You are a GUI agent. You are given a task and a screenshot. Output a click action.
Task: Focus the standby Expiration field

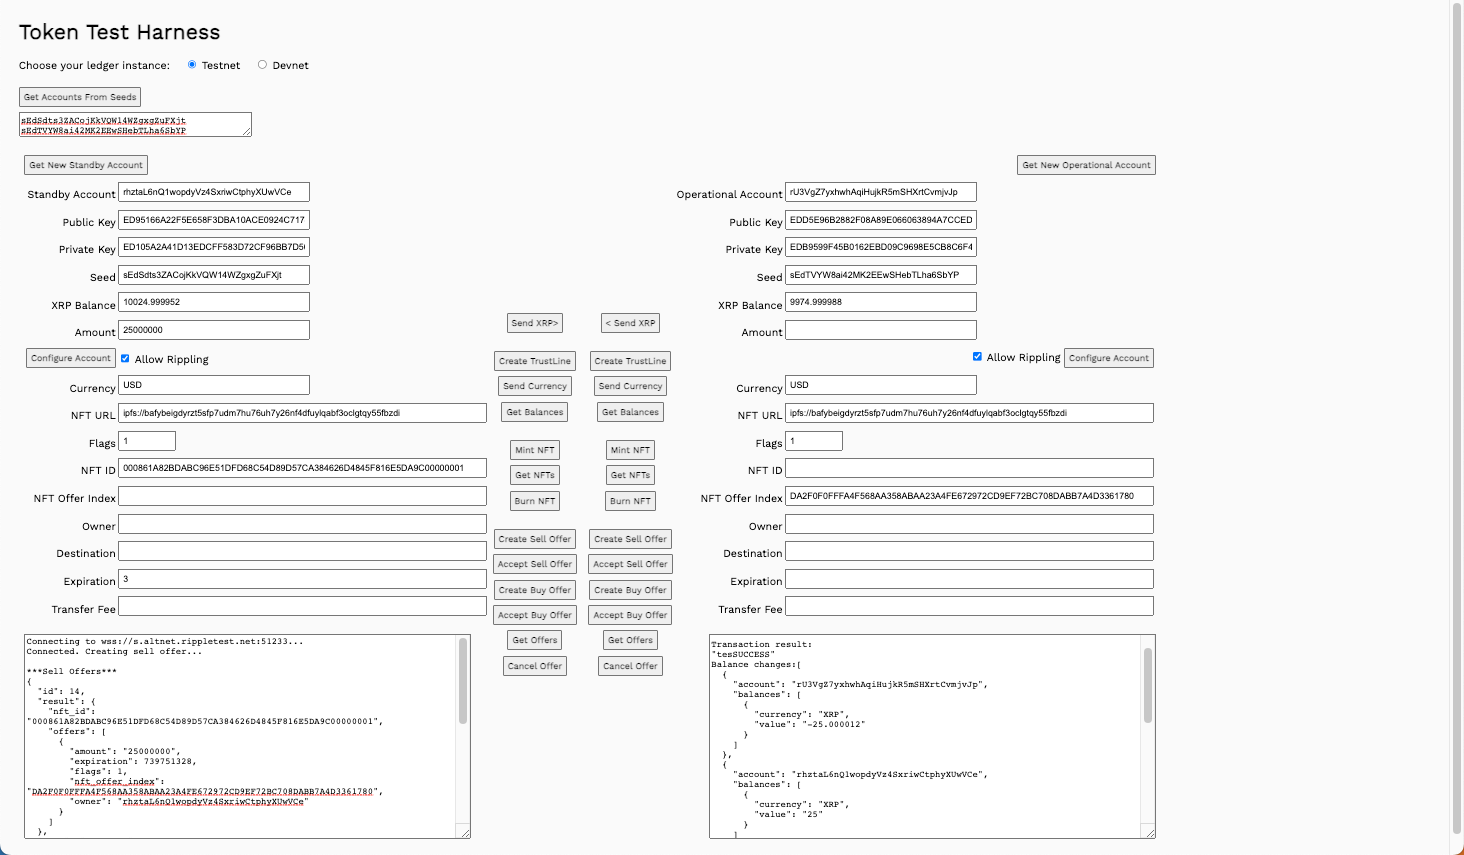[302, 579]
